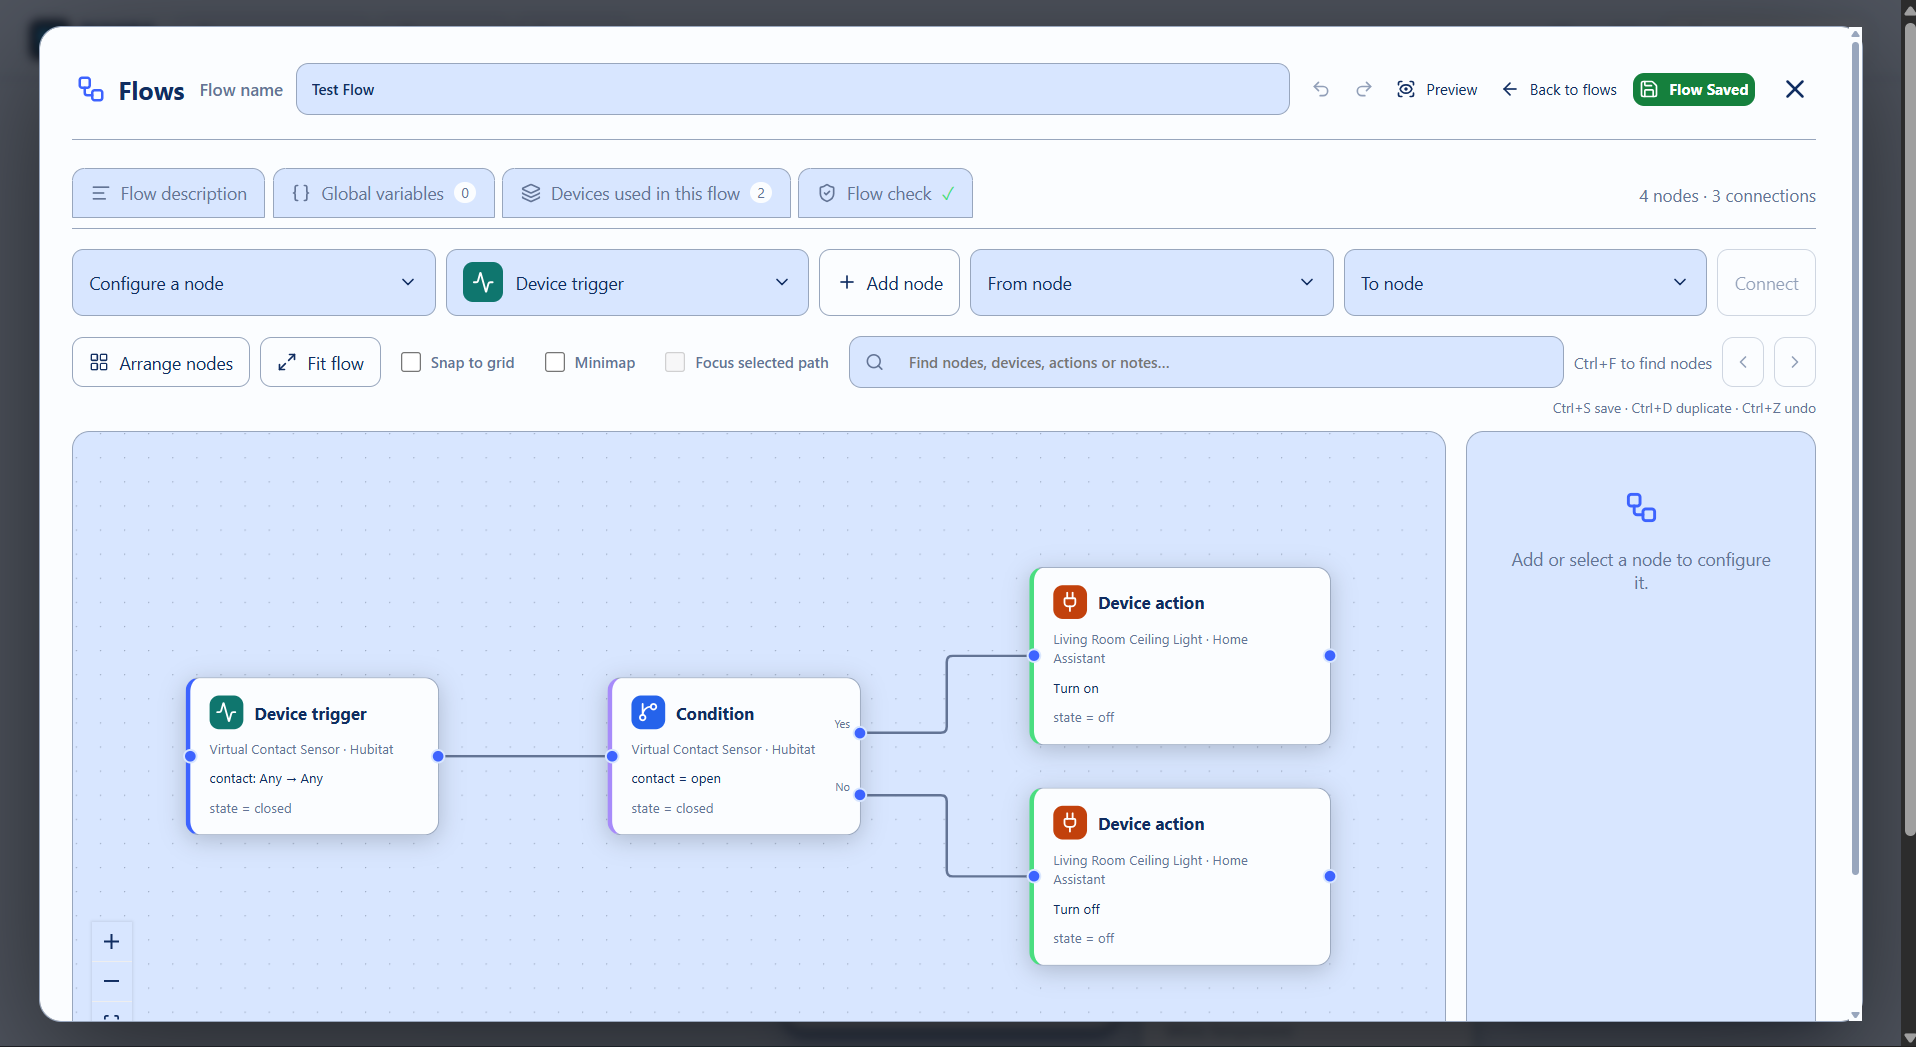Click the undo arrow icon
The width and height of the screenshot is (1916, 1047).
click(x=1321, y=90)
